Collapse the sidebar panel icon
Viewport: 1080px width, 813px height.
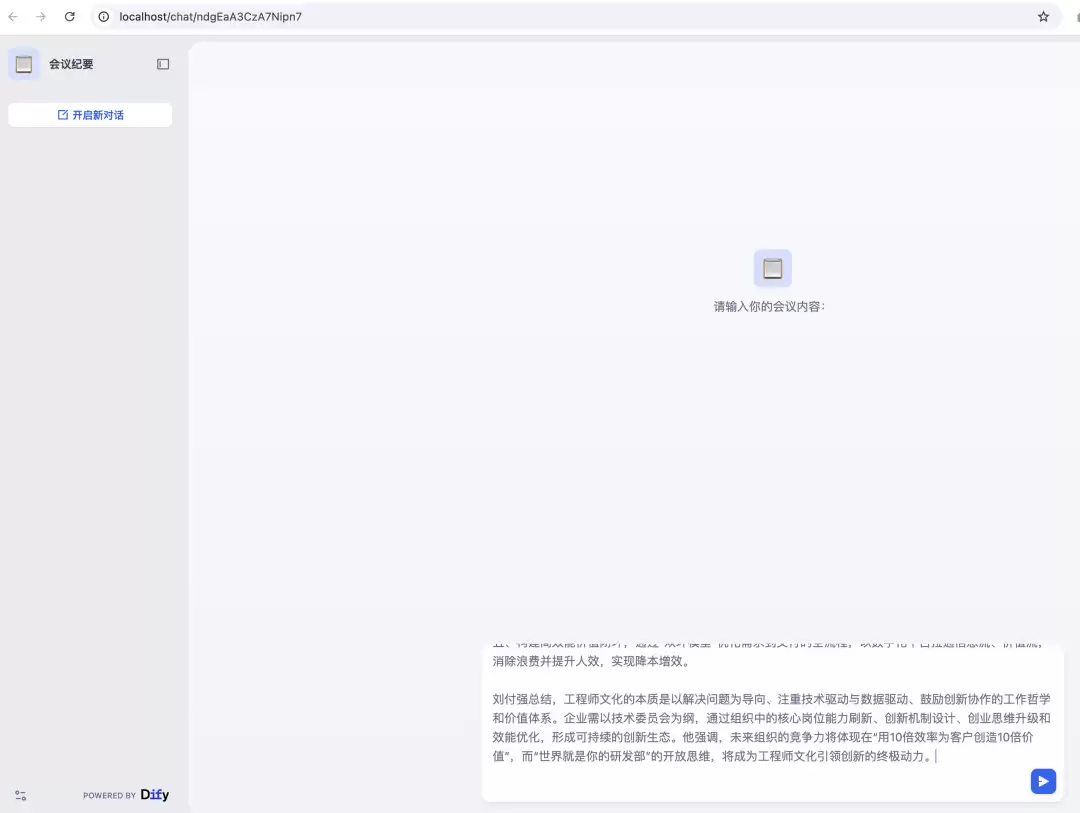tap(163, 64)
